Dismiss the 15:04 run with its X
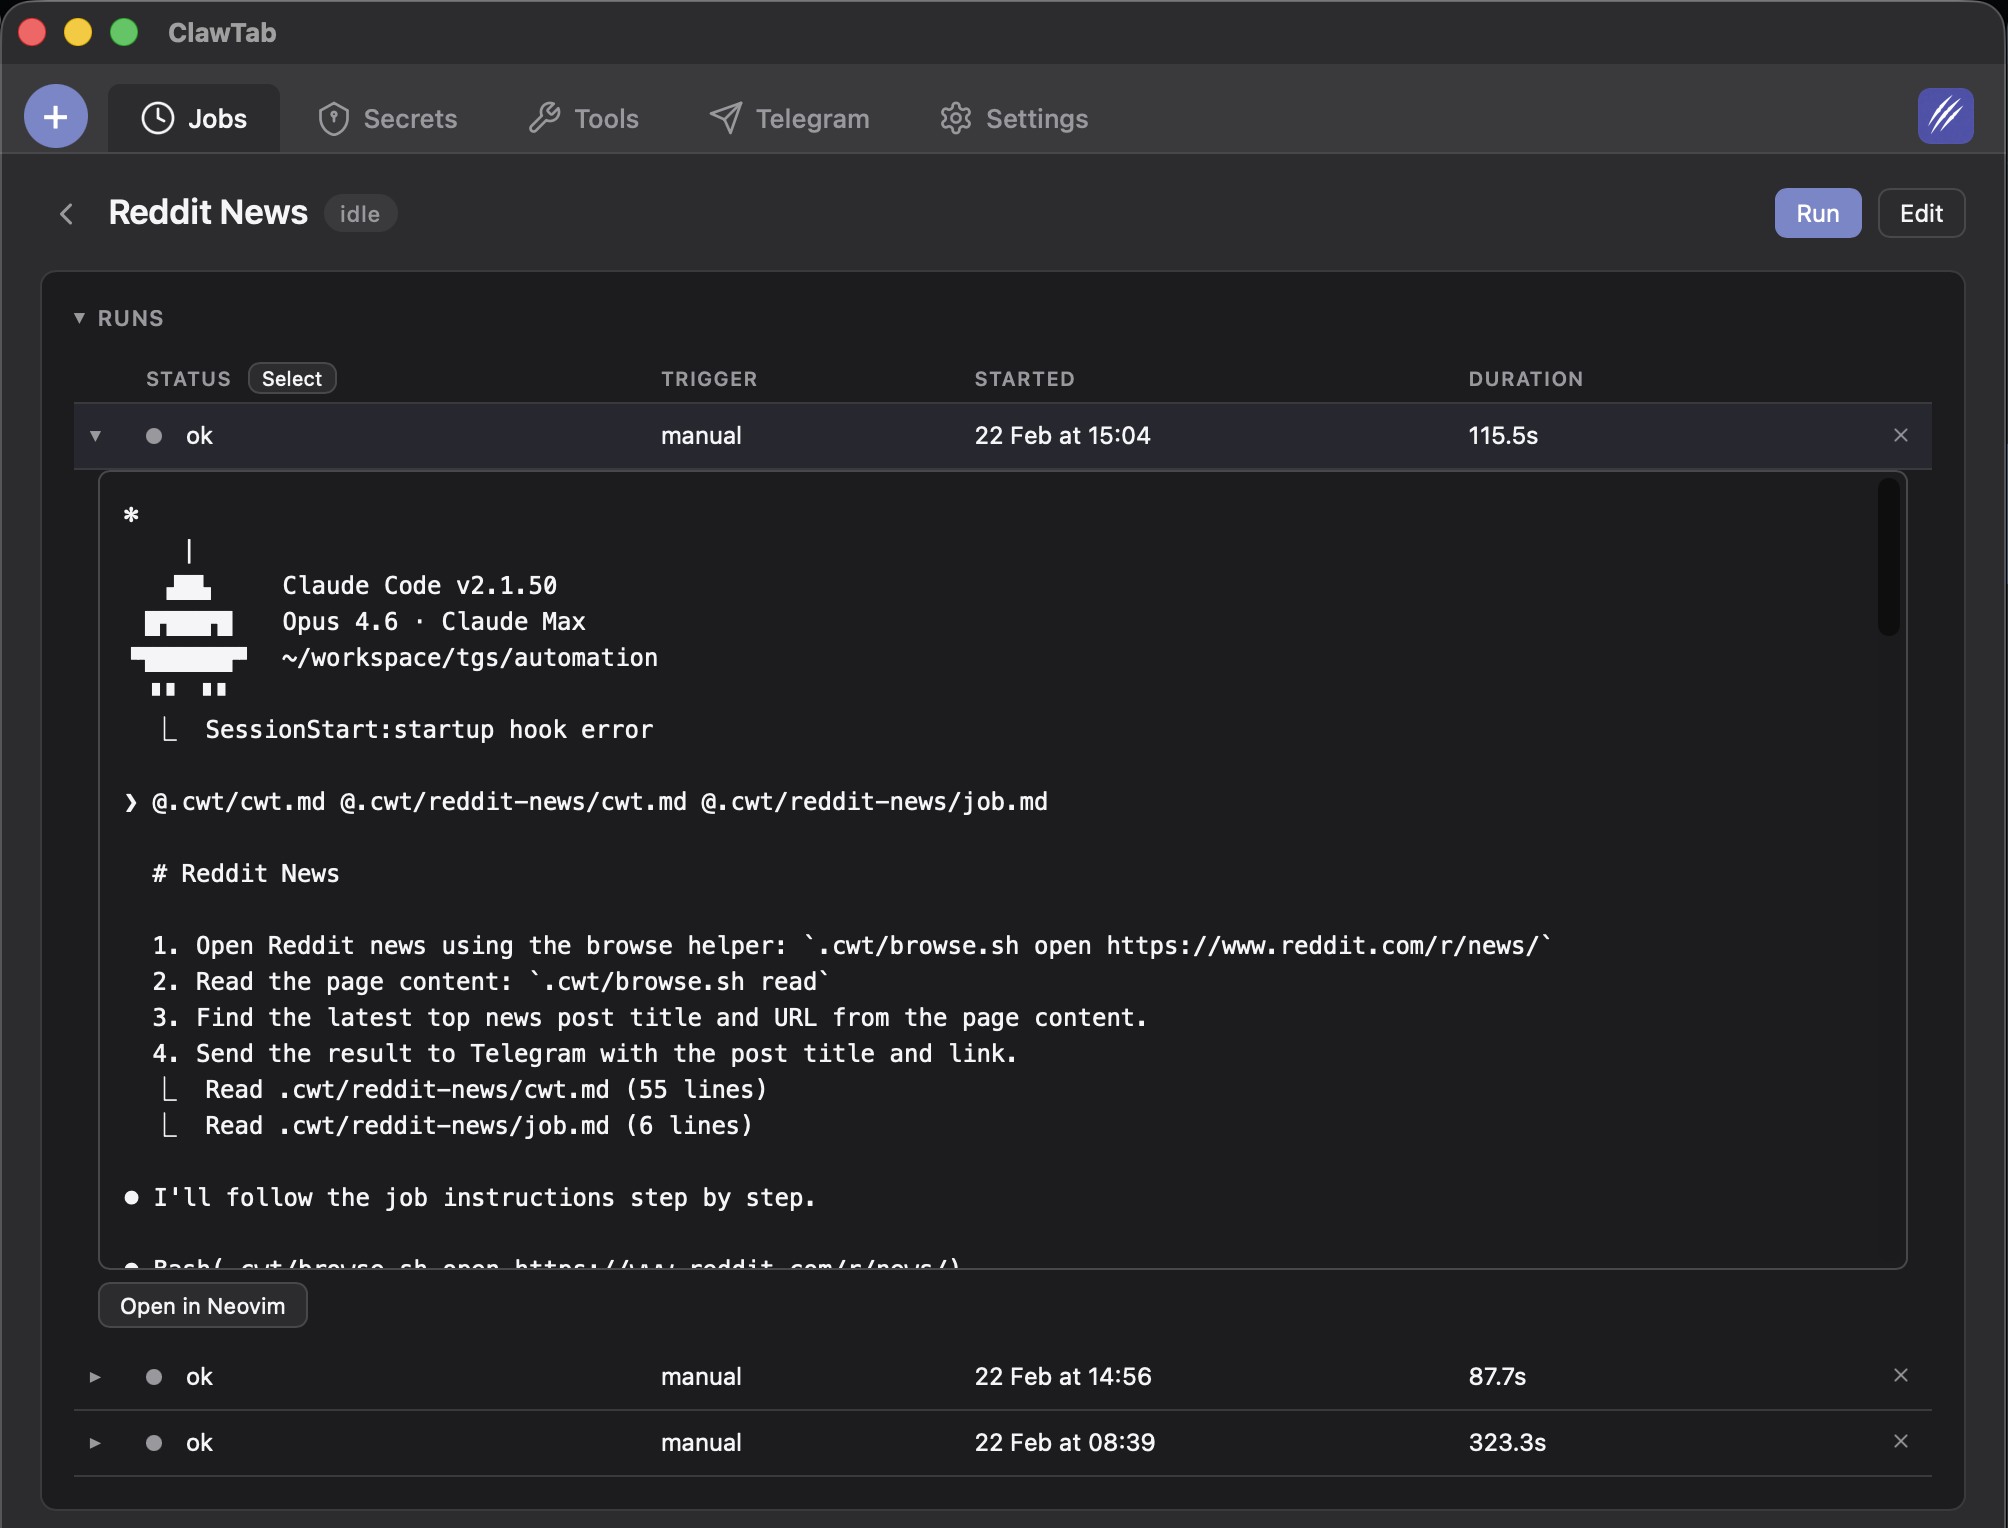Screen dimensions: 2008x1528 coord(1899,435)
